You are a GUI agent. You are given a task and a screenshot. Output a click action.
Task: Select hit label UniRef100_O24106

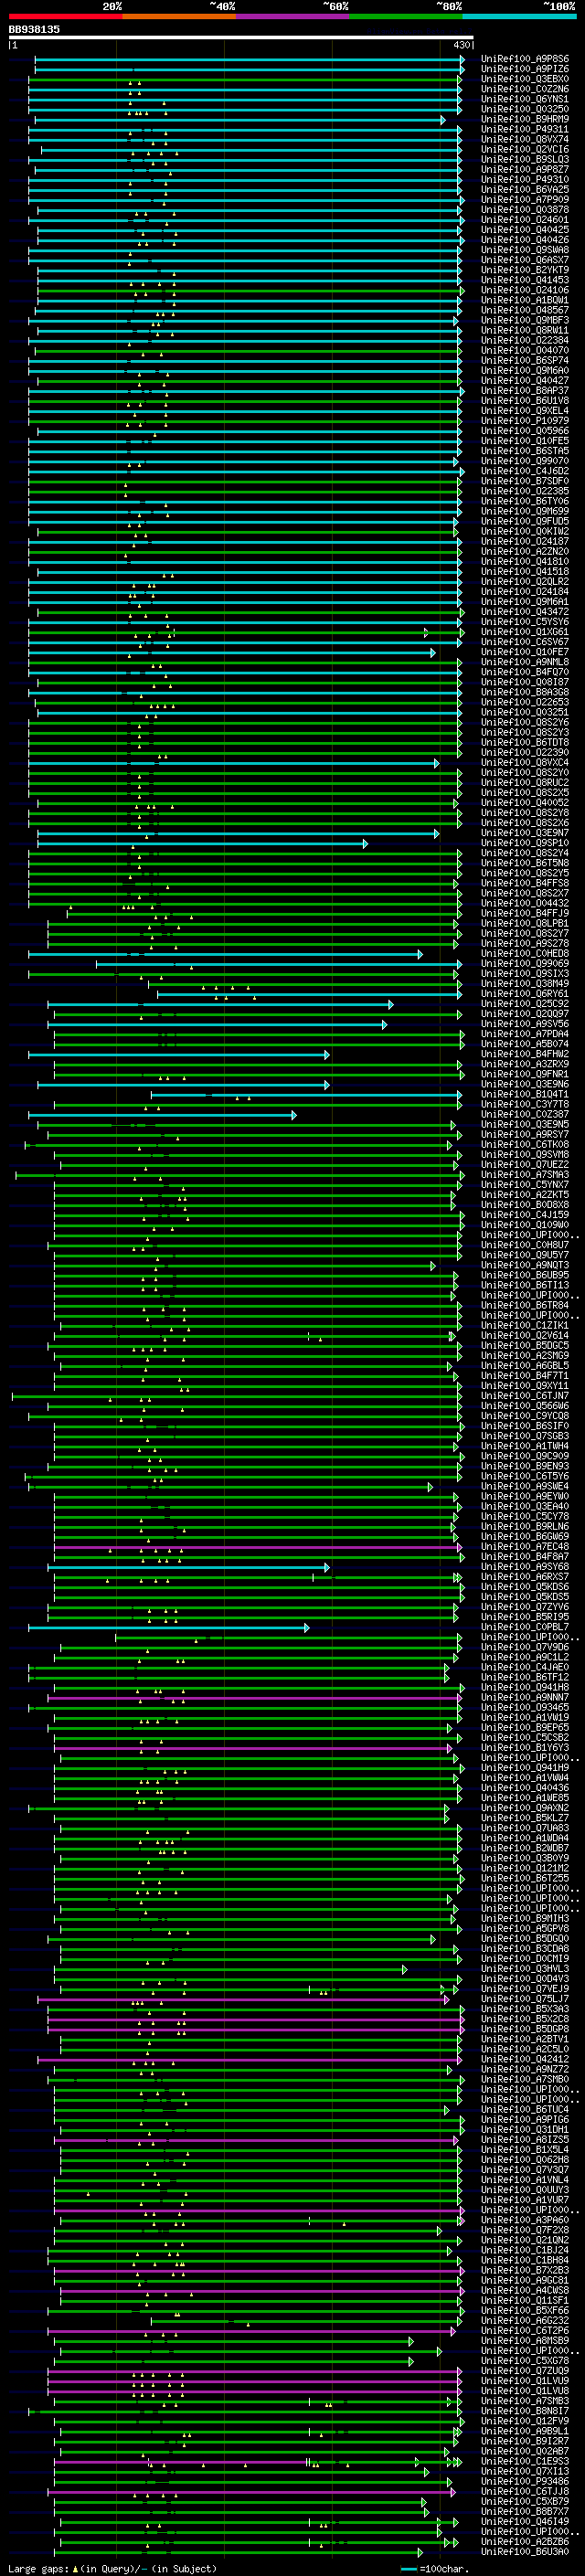coord(525,290)
